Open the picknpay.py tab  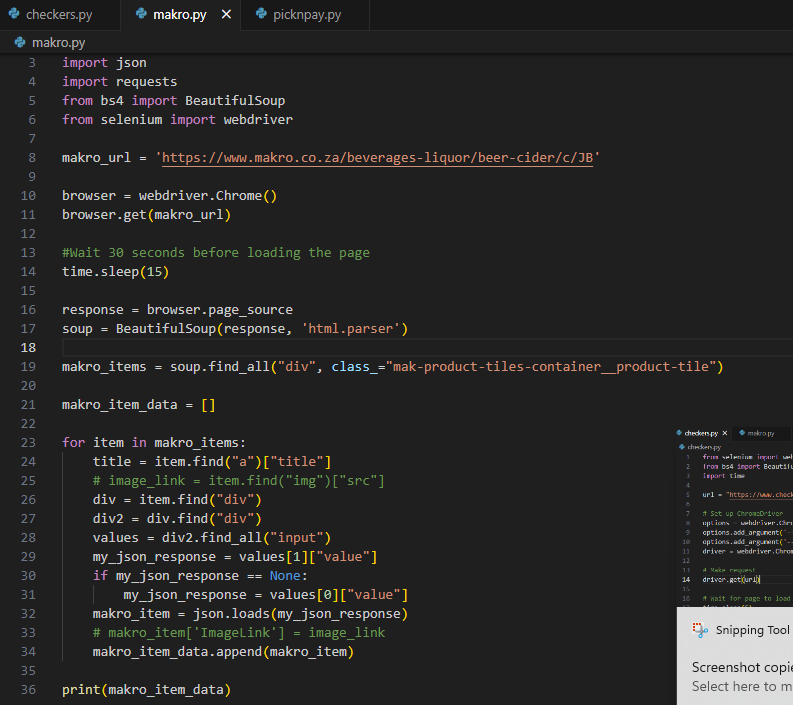[306, 15]
